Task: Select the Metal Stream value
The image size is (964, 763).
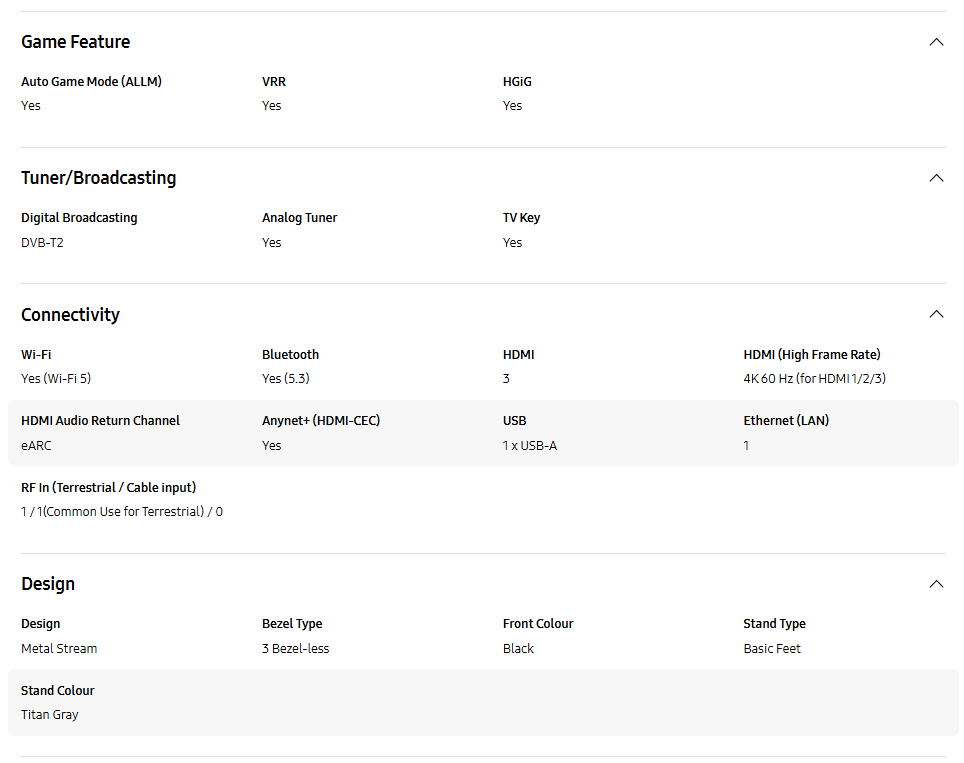Action: pyautogui.click(x=59, y=649)
